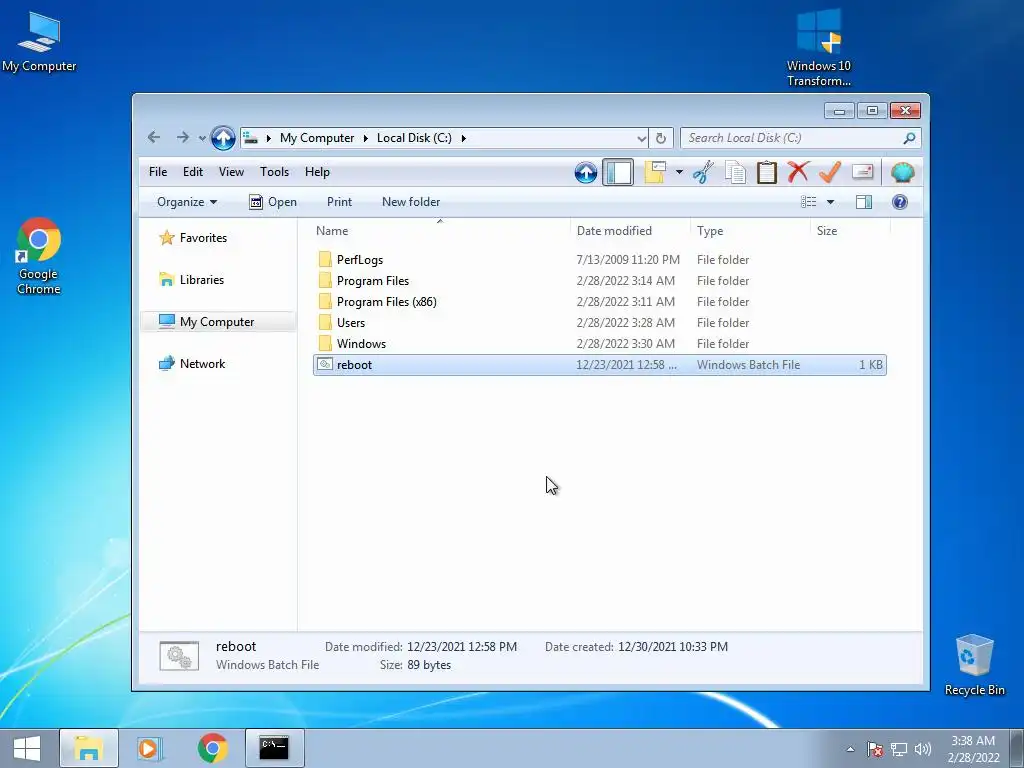This screenshot has height=768, width=1024.
Task: Click the Copy pages icon
Action: click(735, 172)
